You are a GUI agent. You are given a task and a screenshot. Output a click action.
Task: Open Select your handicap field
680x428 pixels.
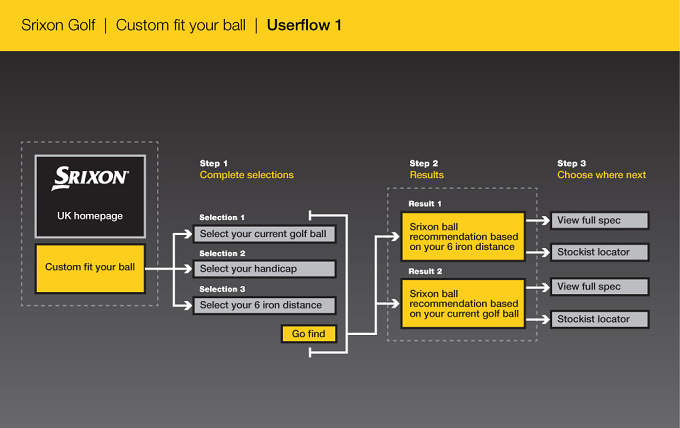[265, 269]
